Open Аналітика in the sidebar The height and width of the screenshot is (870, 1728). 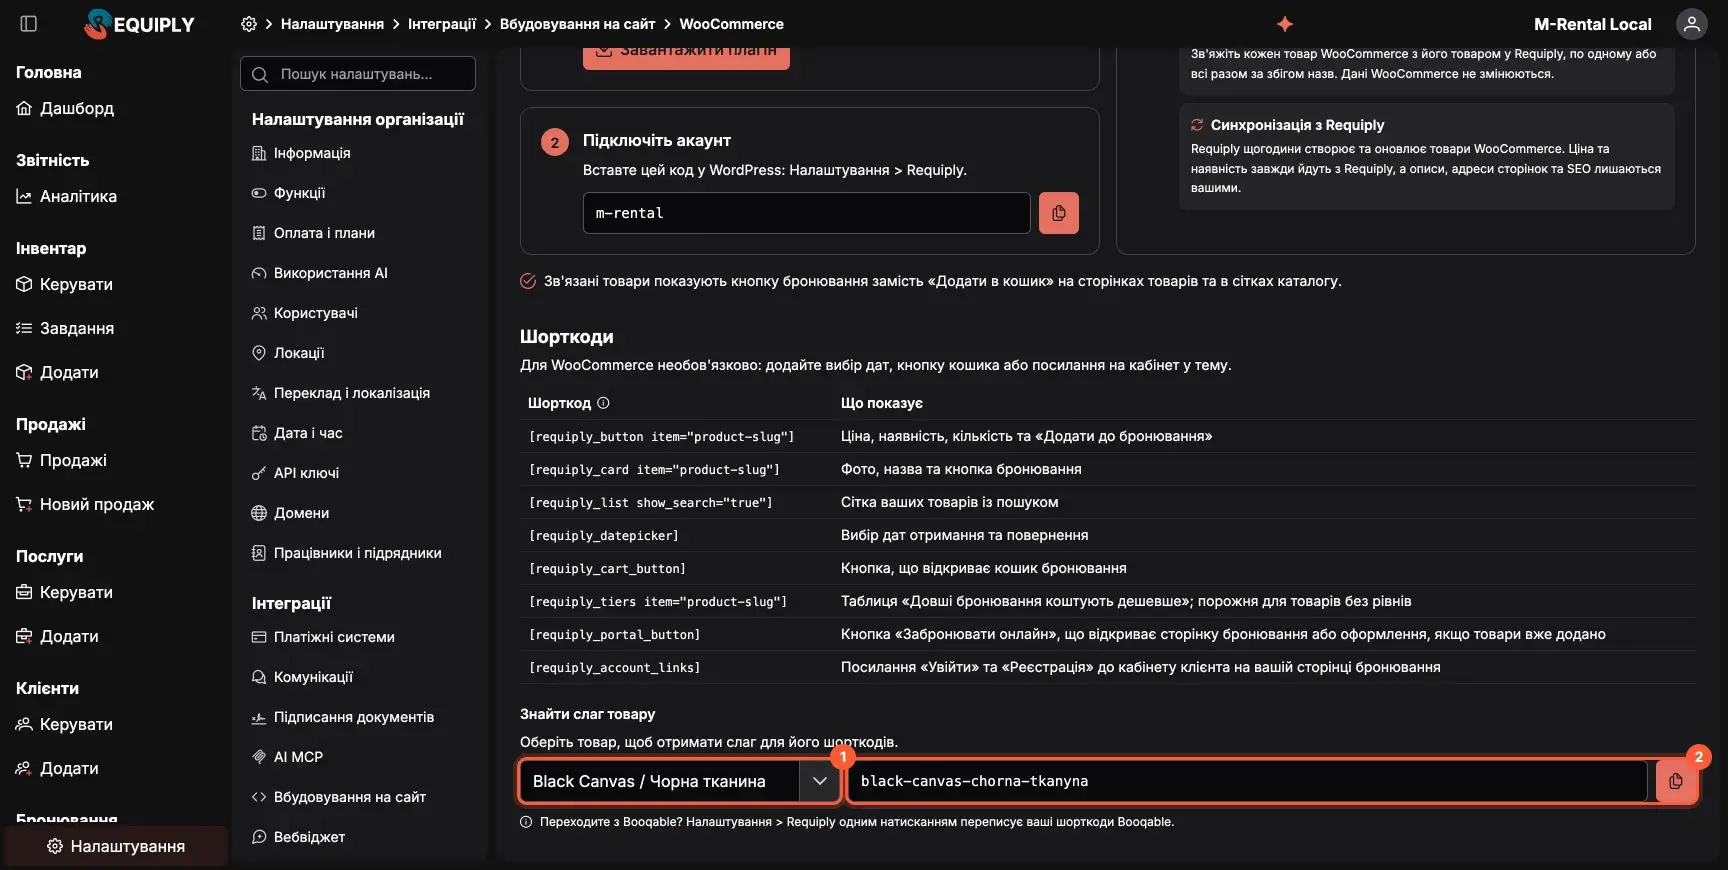click(x=66, y=196)
